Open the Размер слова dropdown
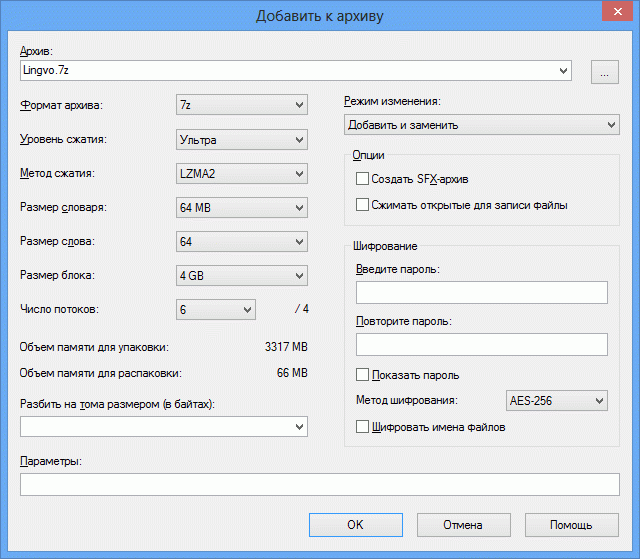The width and height of the screenshot is (640, 559). click(x=241, y=242)
